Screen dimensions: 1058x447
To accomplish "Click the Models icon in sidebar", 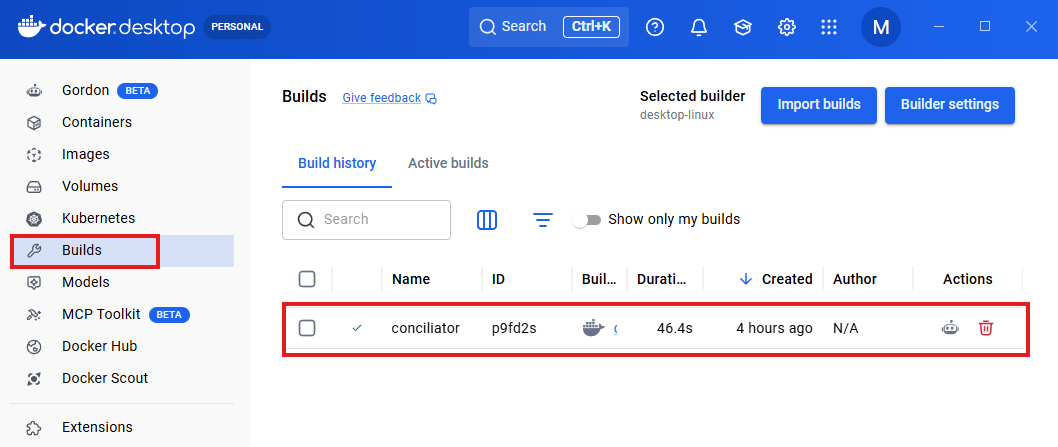I will pos(34,282).
